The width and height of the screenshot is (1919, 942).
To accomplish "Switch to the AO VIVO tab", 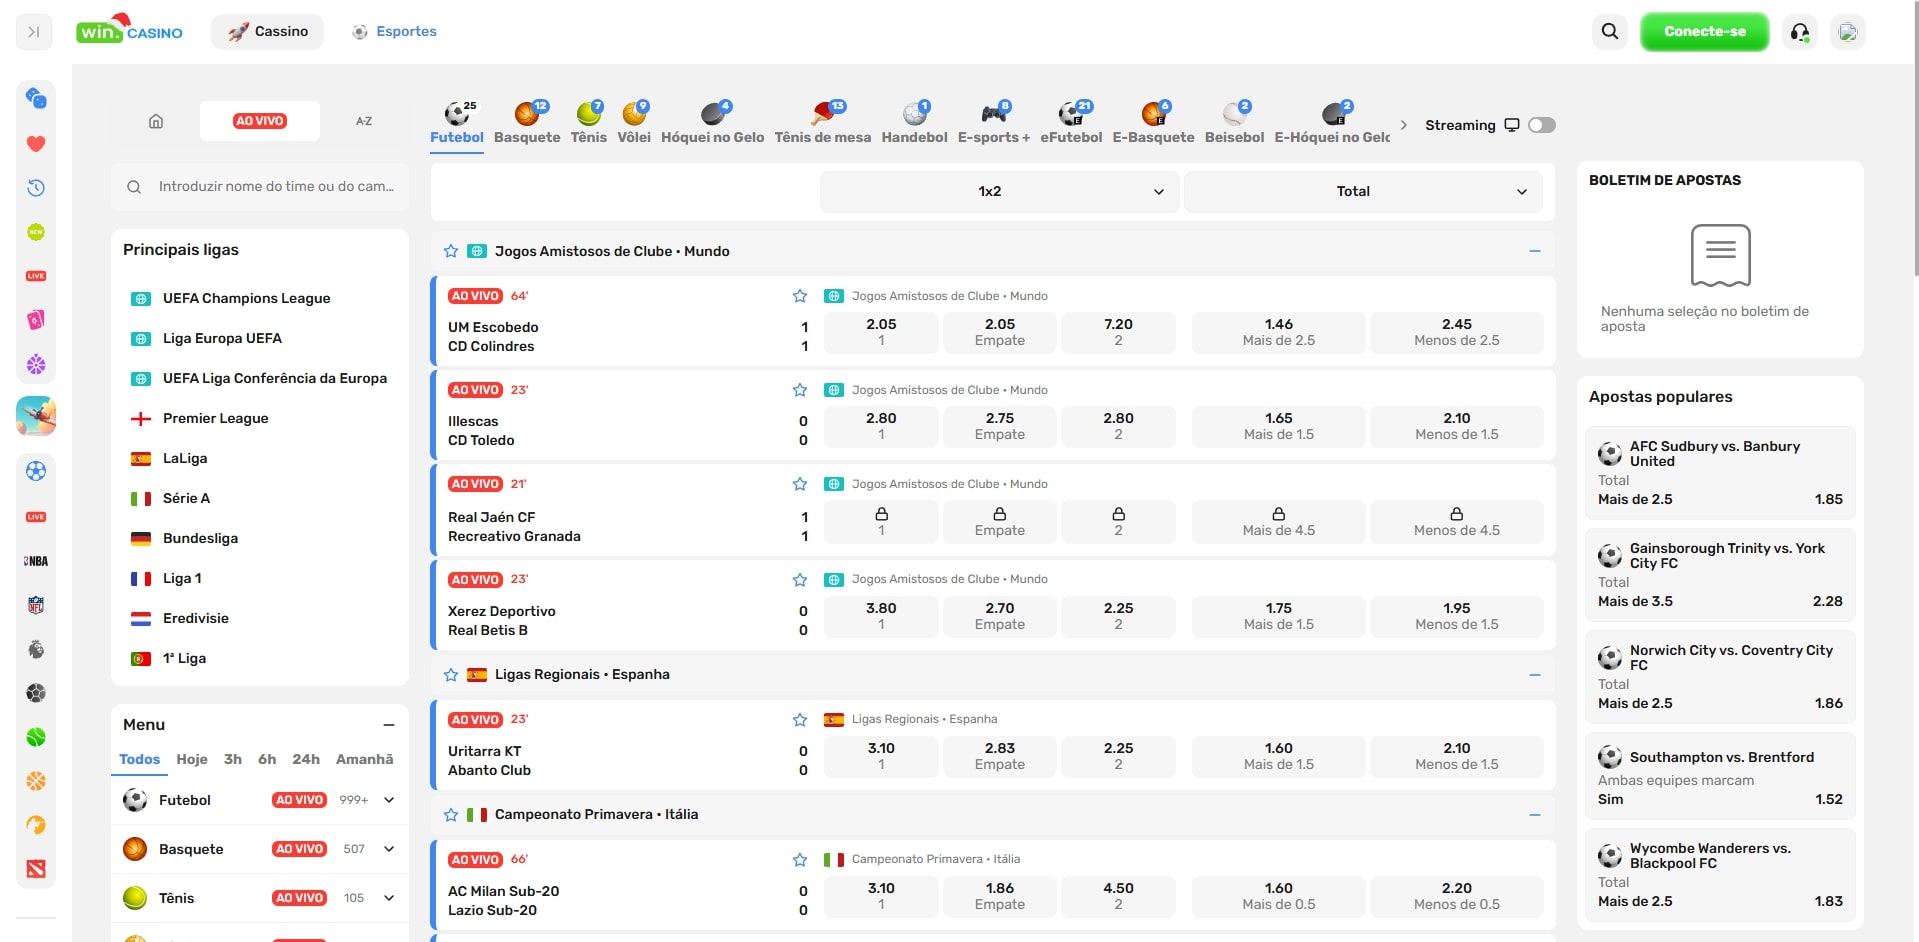I will point(260,121).
